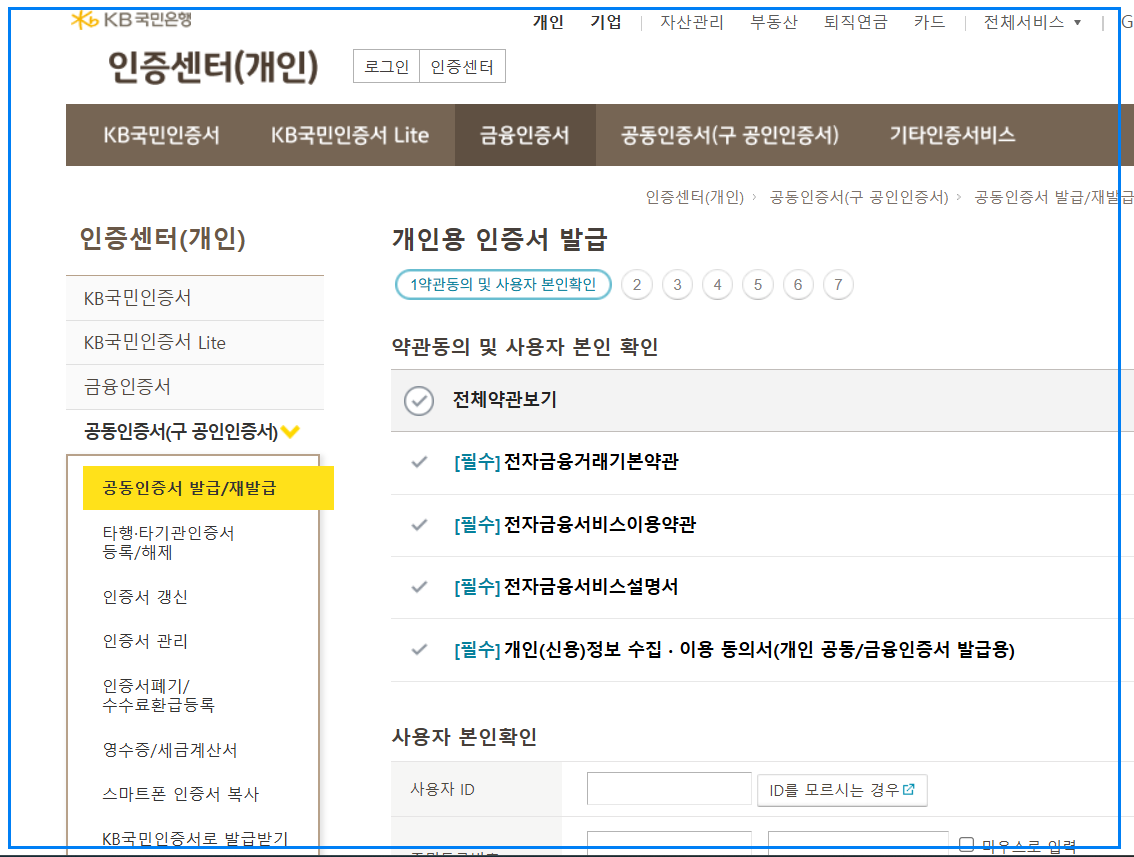Check the 전자금융서비스설명서 agreement checkmark
Viewport: 1134px width, 857px height.
[419, 587]
